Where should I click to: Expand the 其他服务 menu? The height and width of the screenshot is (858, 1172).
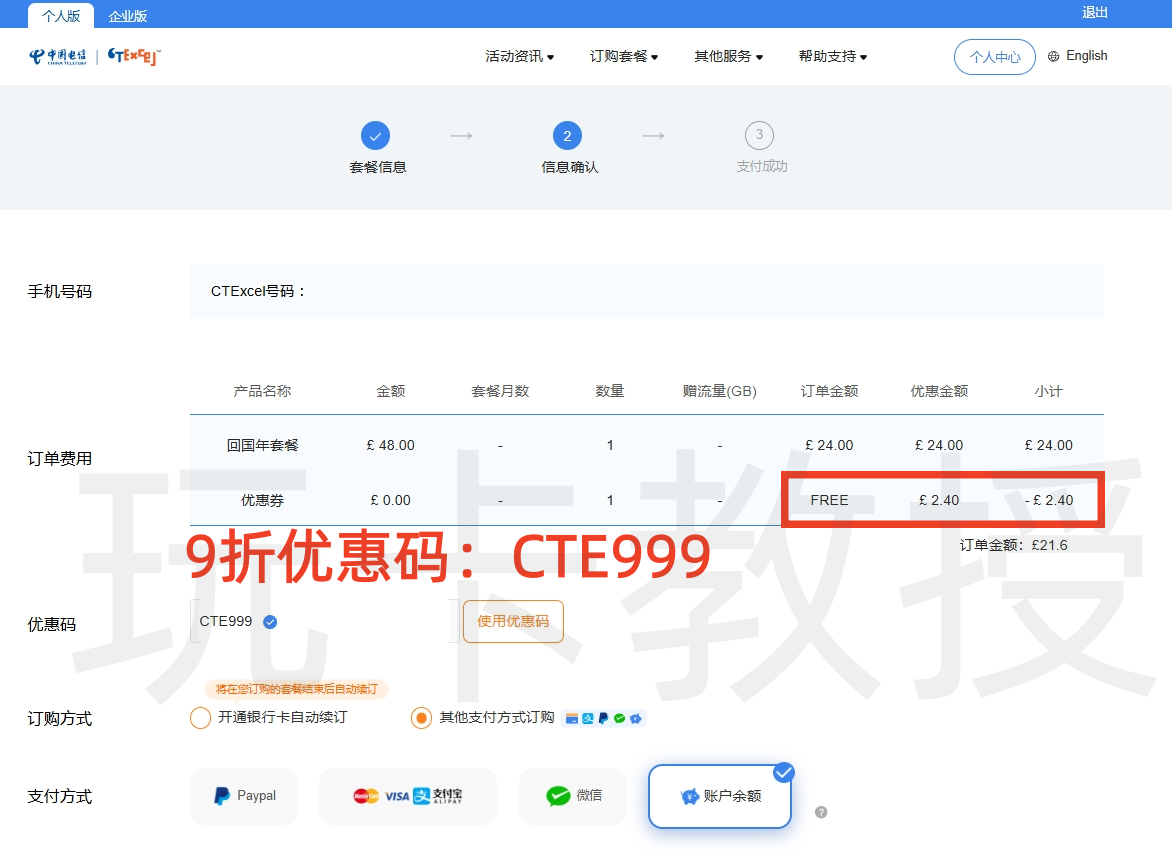pos(729,56)
